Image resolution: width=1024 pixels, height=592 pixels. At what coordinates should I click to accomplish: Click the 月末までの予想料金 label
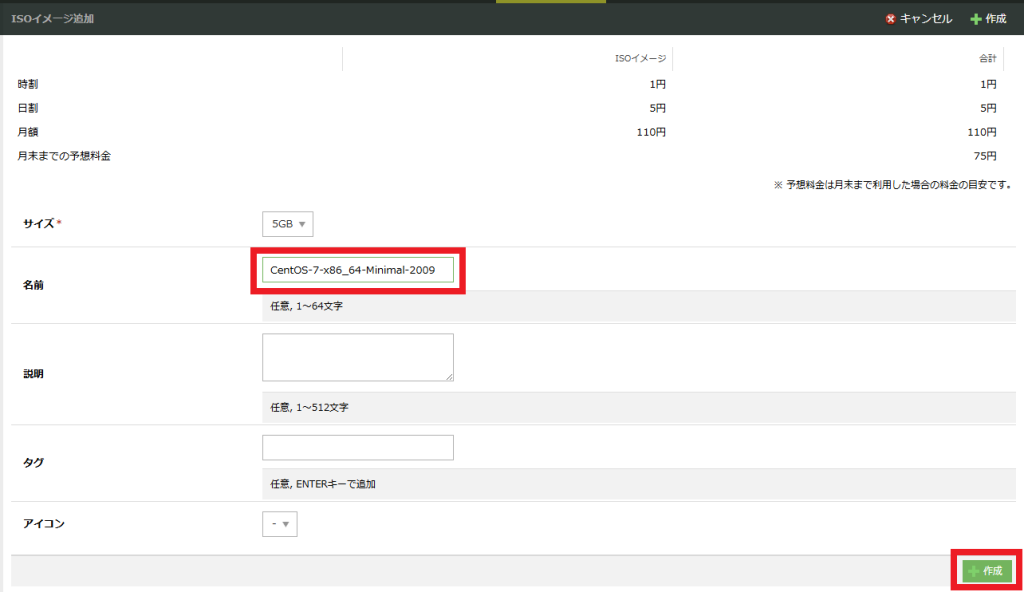(x=64, y=156)
